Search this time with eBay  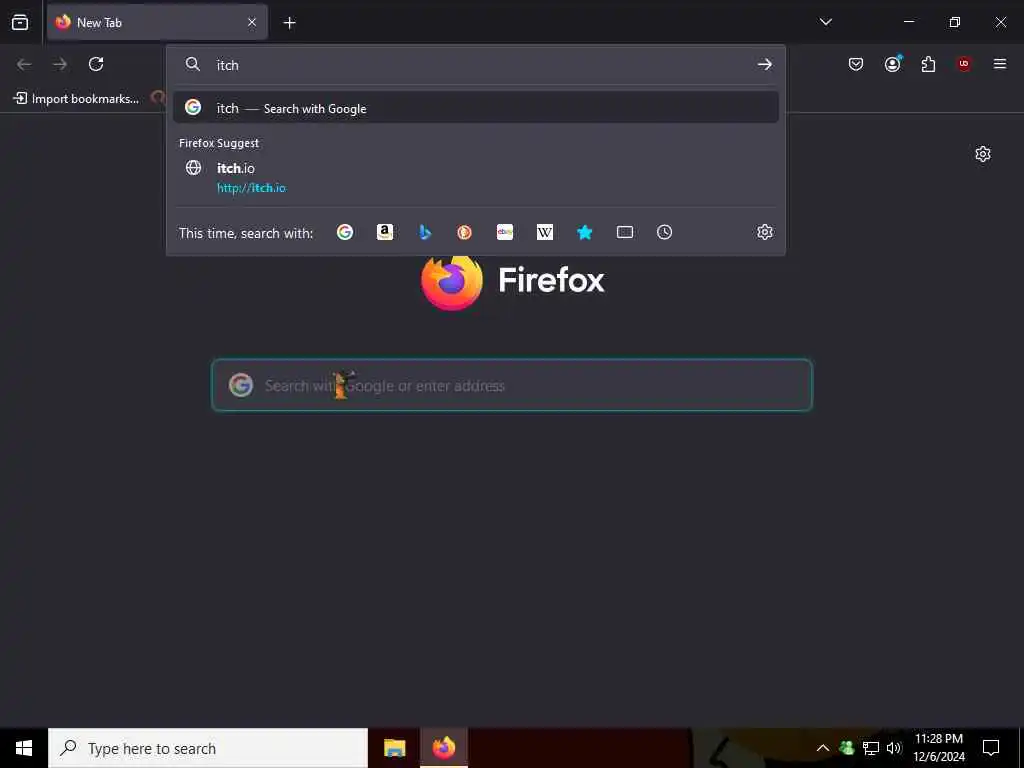[505, 232]
